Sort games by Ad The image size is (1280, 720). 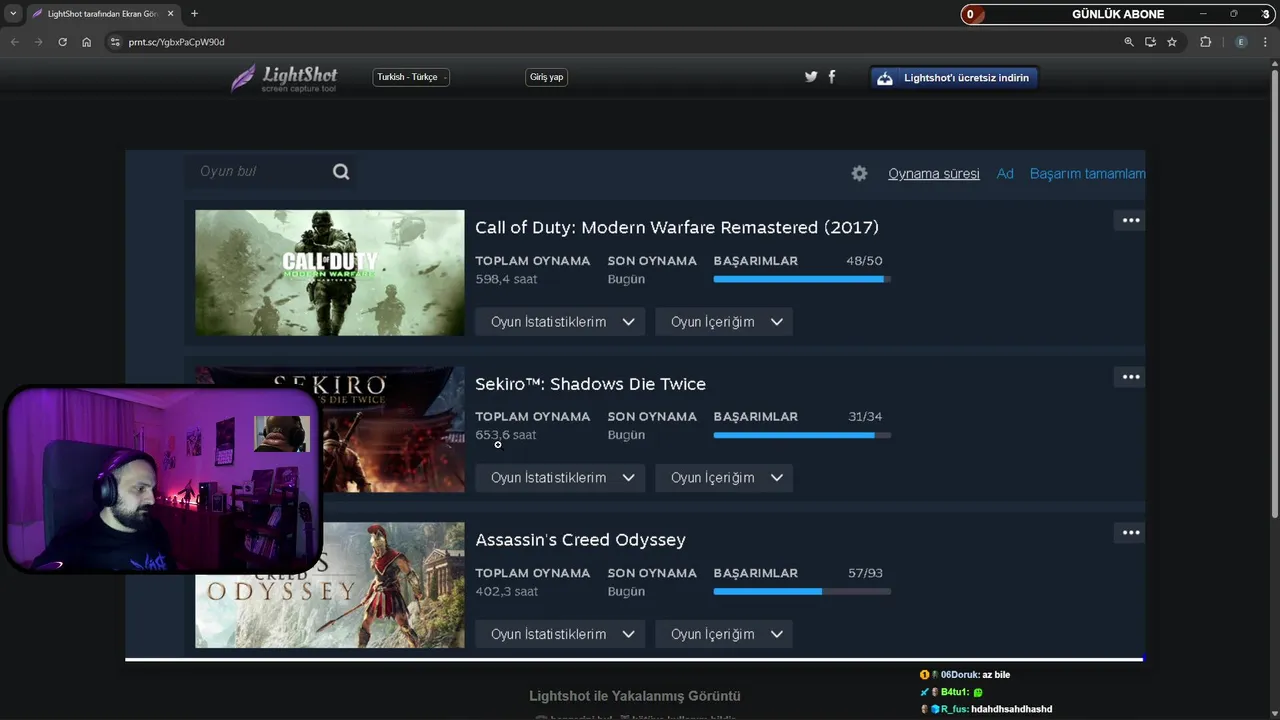[x=1005, y=174]
